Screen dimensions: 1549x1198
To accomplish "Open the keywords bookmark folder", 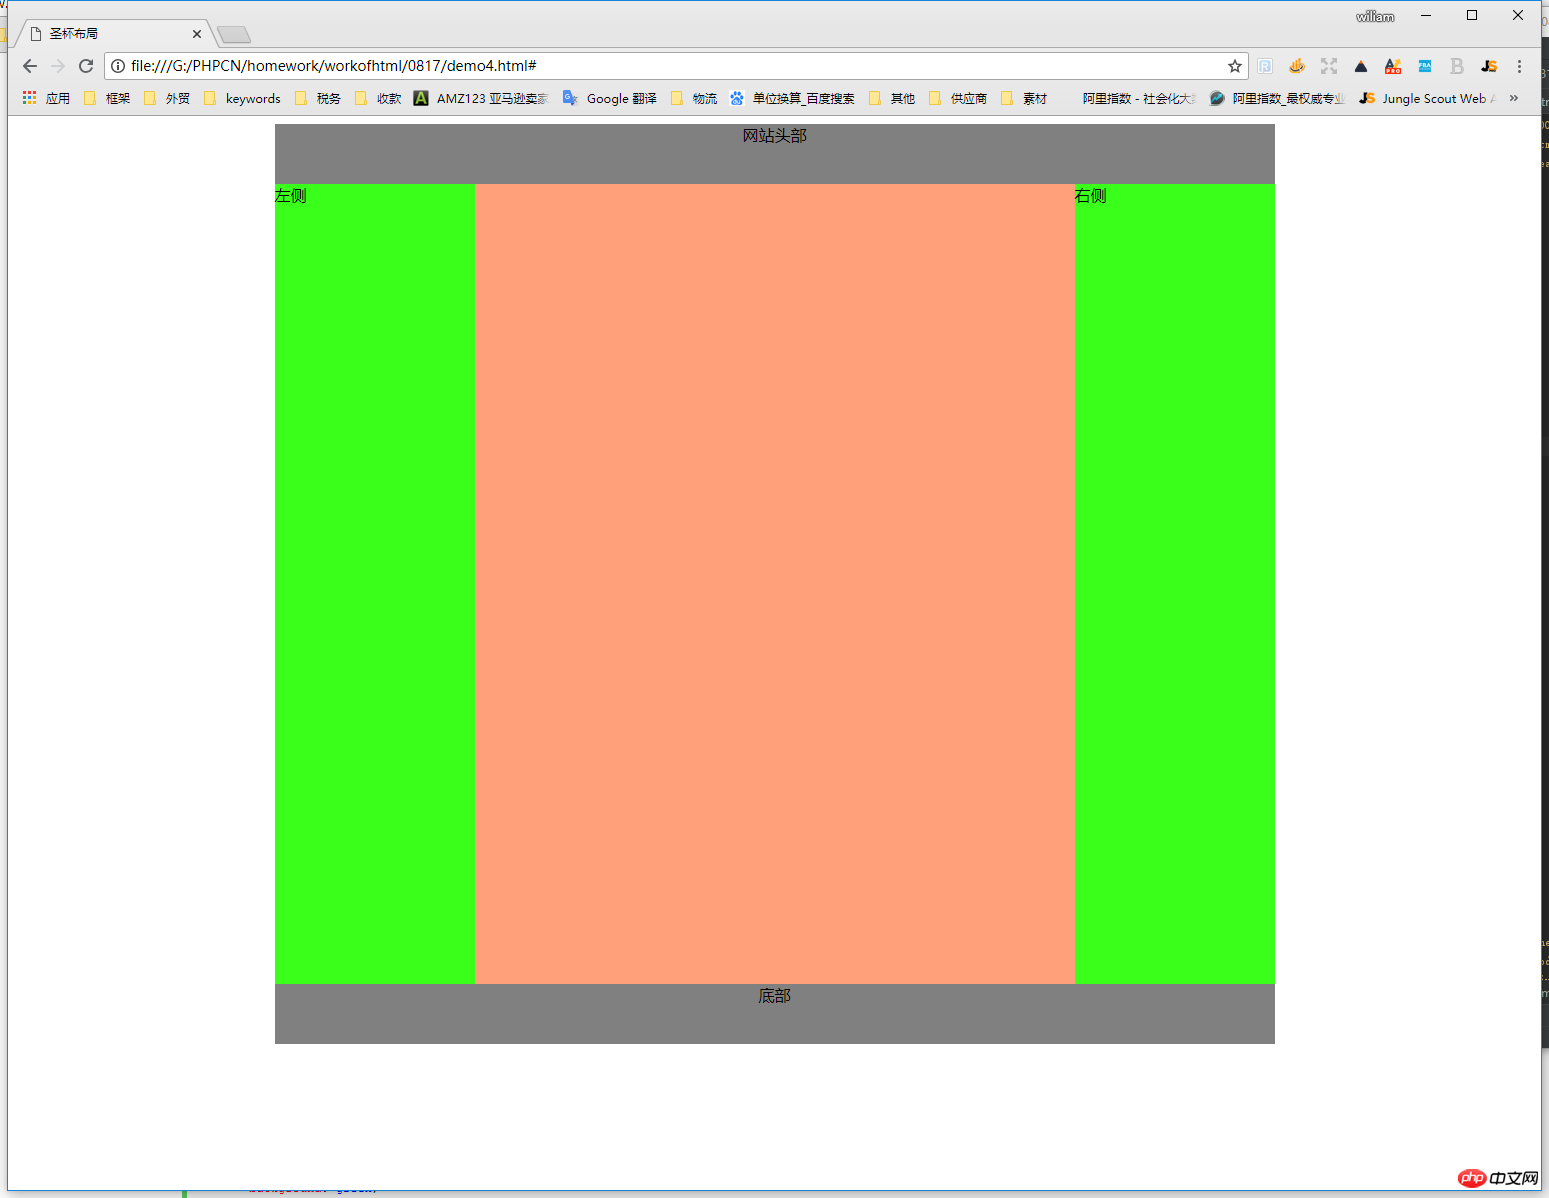I will point(242,98).
